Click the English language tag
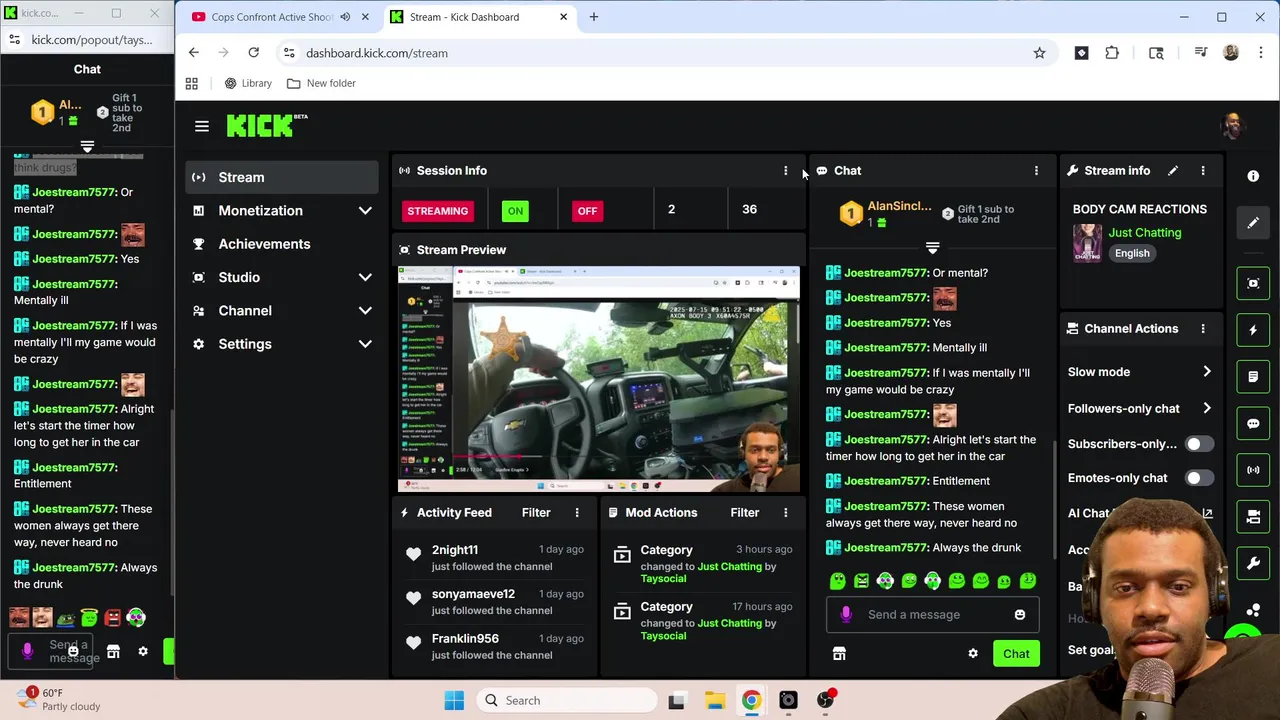This screenshot has height=720, width=1280. pyautogui.click(x=1132, y=253)
